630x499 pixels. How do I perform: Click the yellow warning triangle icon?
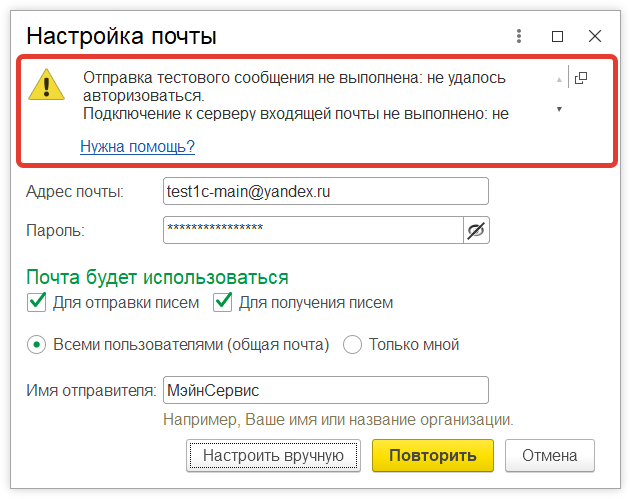point(46,85)
